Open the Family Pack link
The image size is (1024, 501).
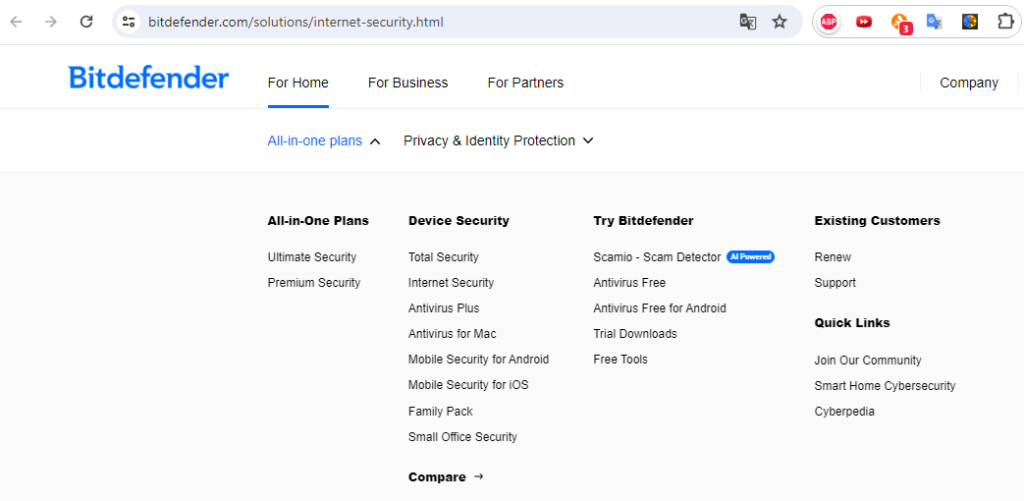441,412
